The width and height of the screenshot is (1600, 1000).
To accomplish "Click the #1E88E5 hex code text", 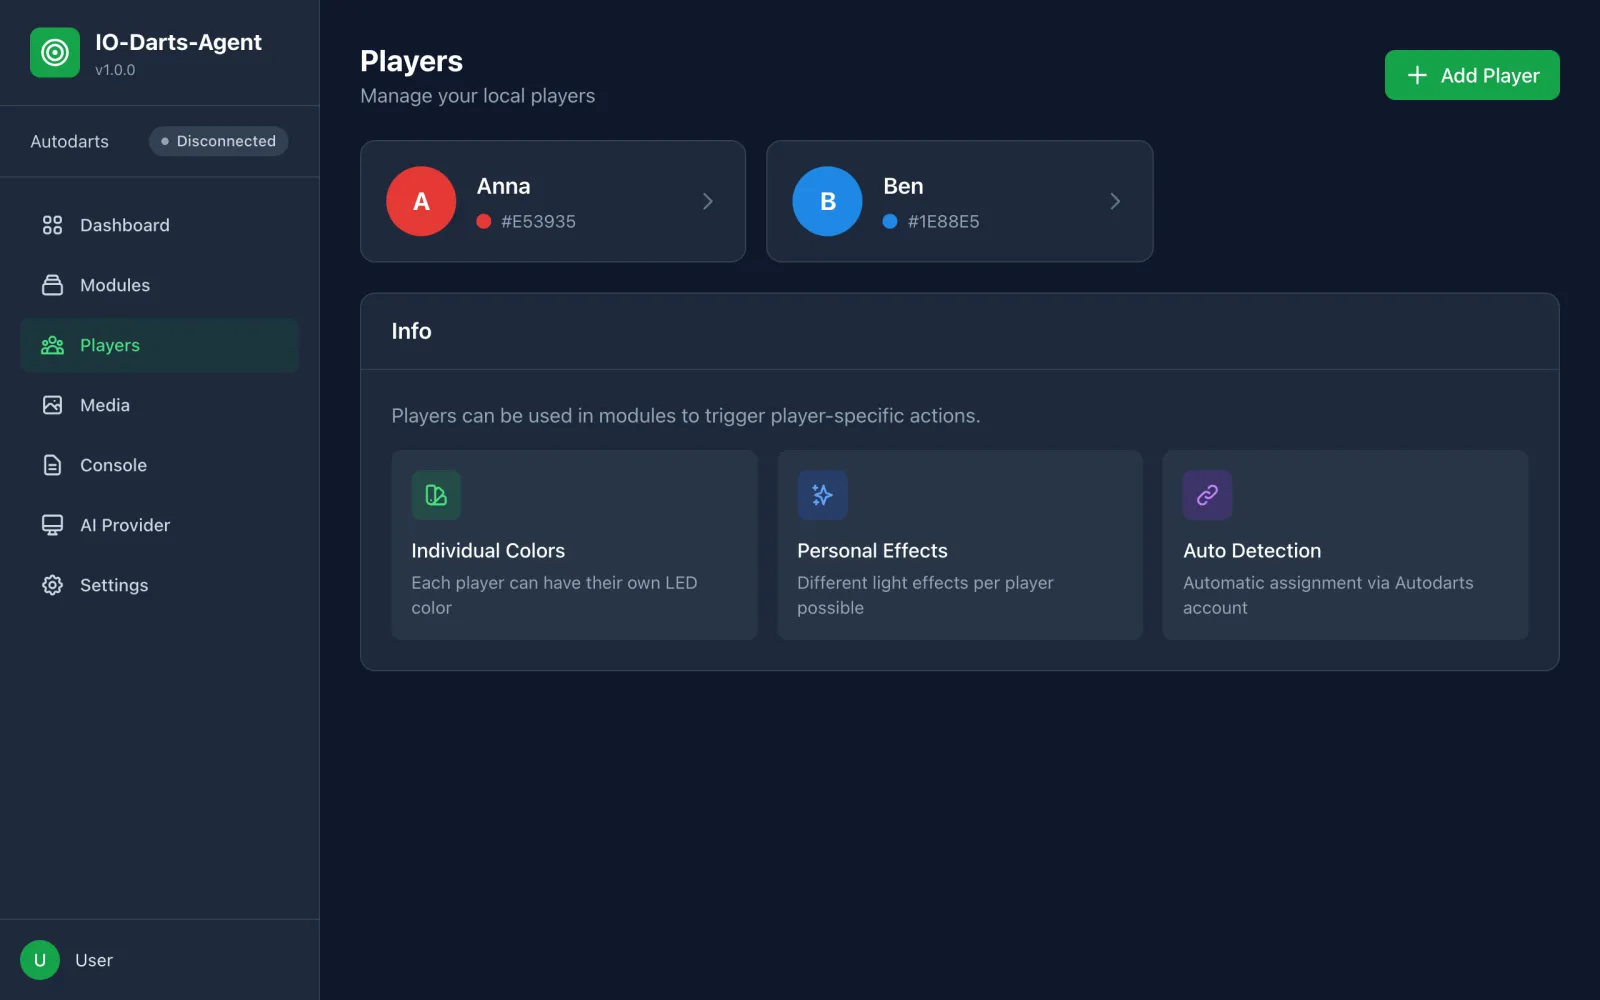I will click(944, 221).
